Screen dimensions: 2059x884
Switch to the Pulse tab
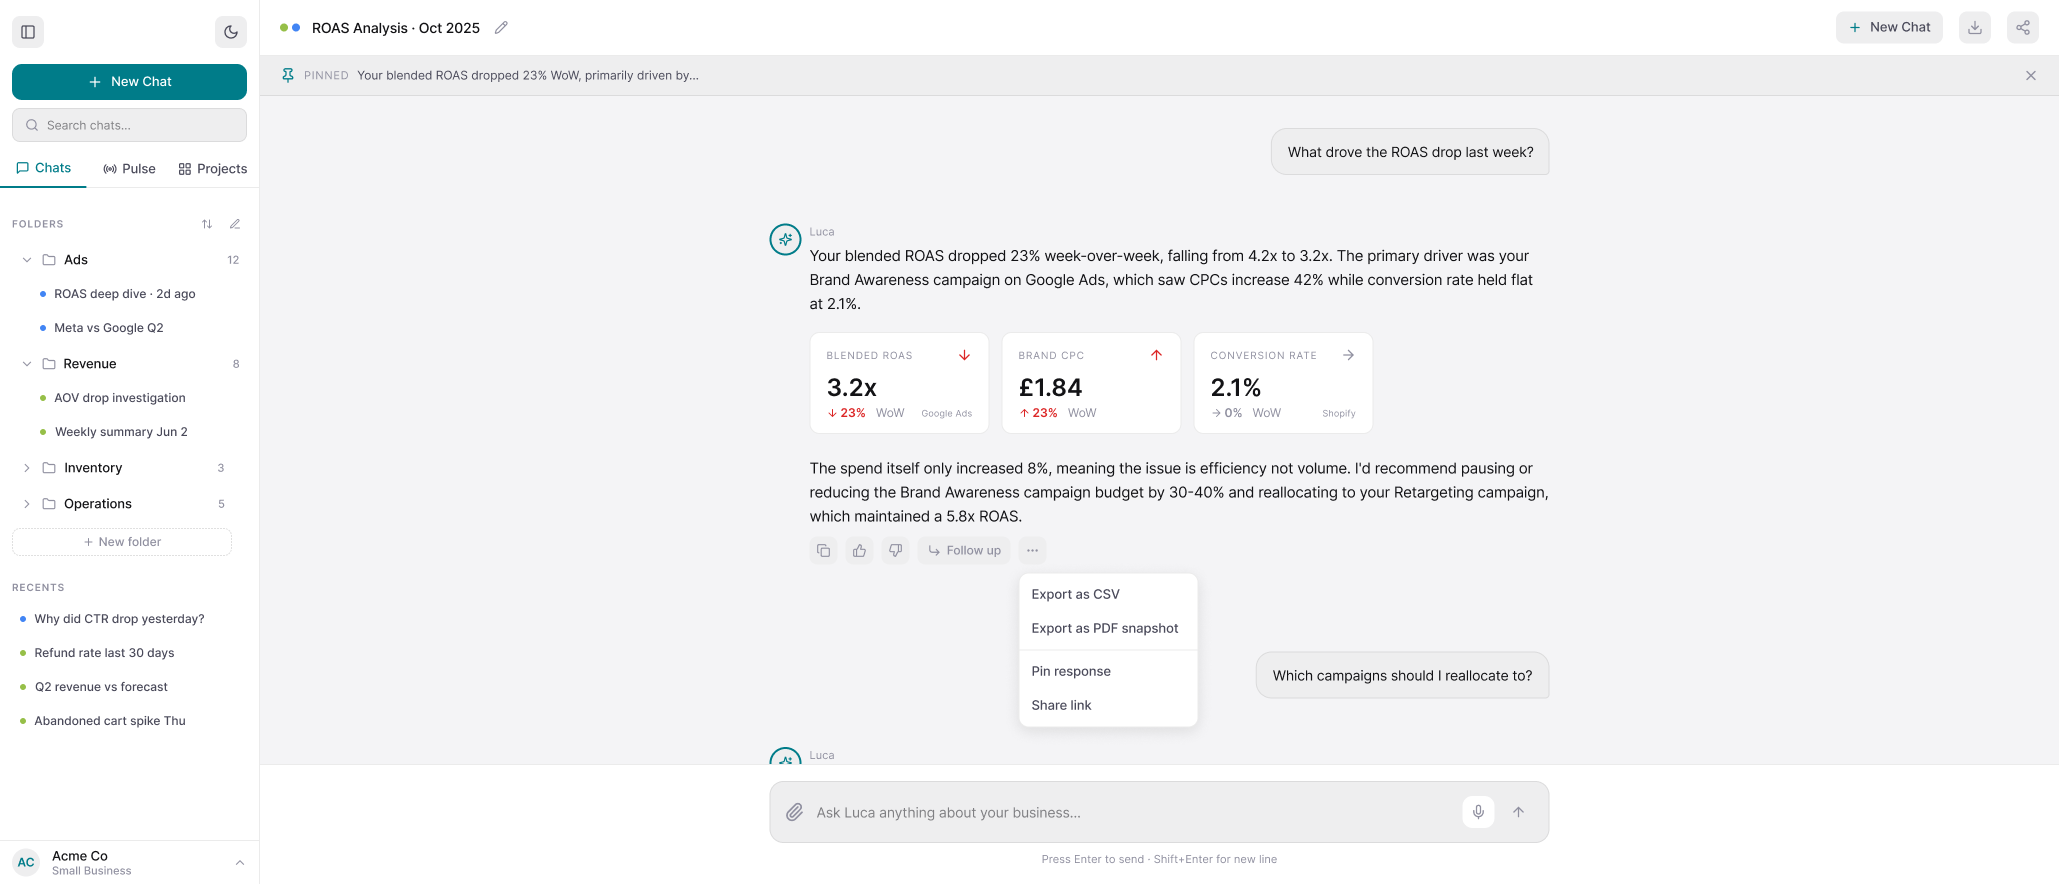(129, 169)
